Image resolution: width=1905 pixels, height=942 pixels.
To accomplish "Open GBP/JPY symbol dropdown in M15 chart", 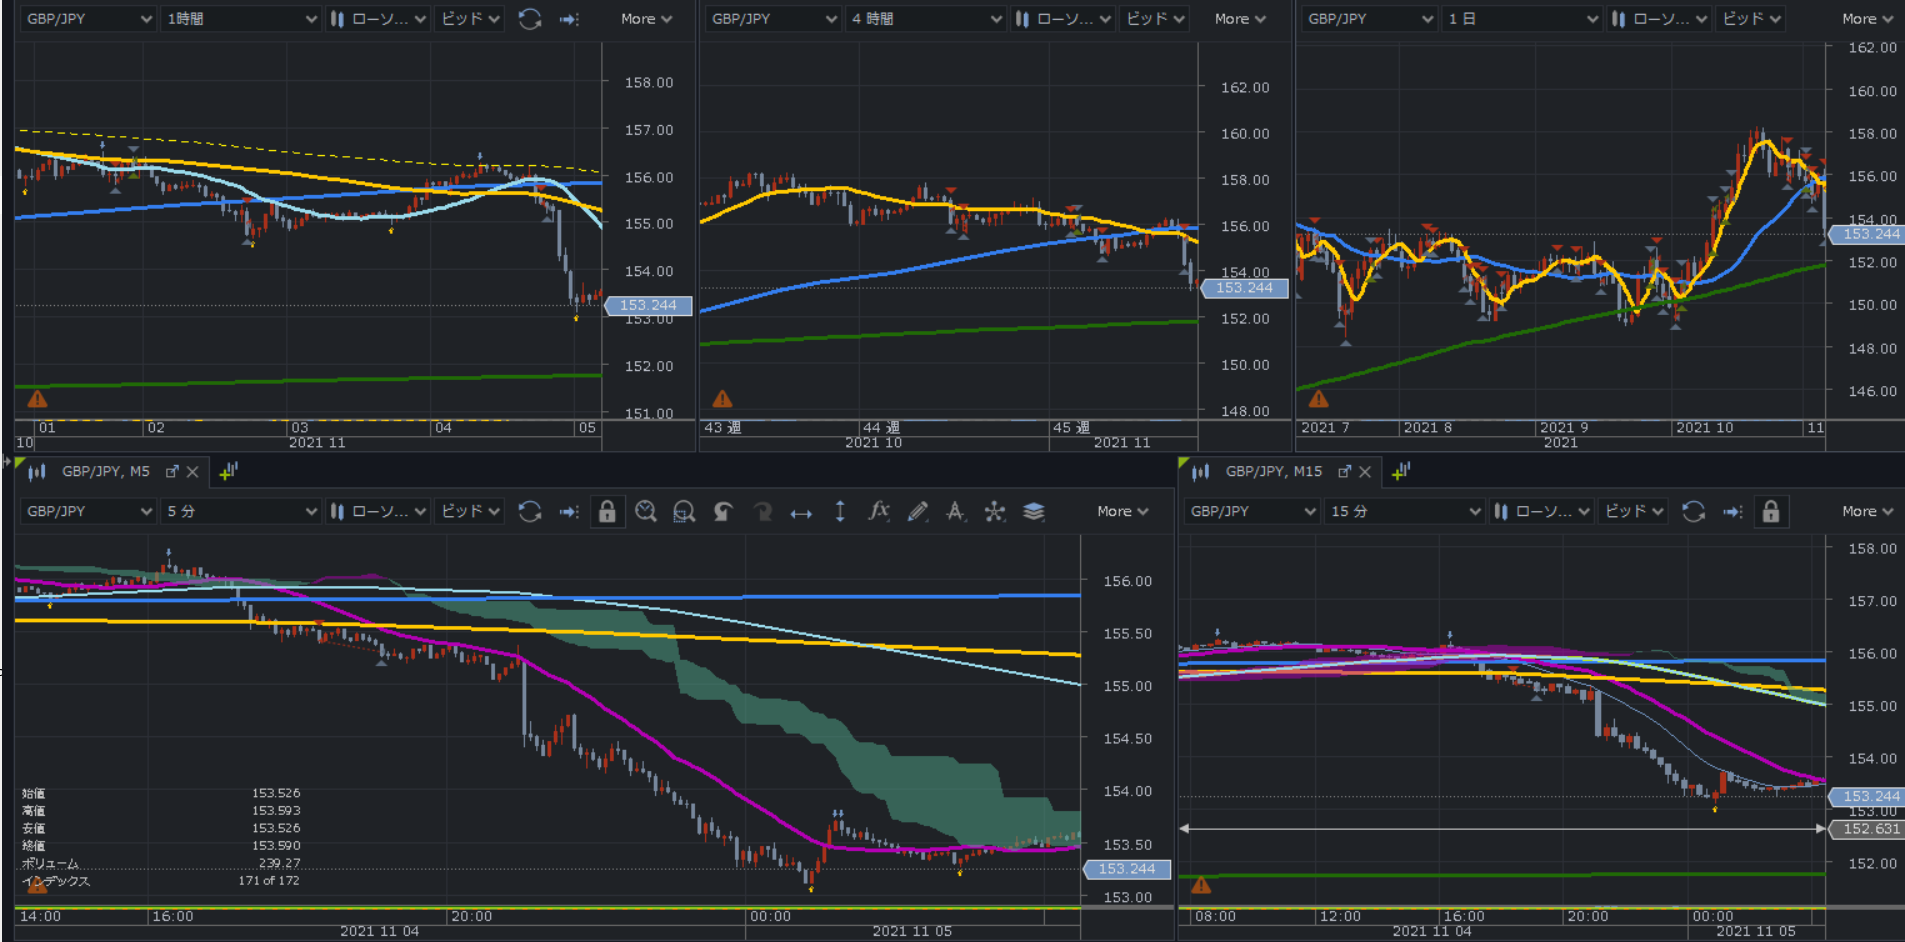I will pyautogui.click(x=1252, y=511).
